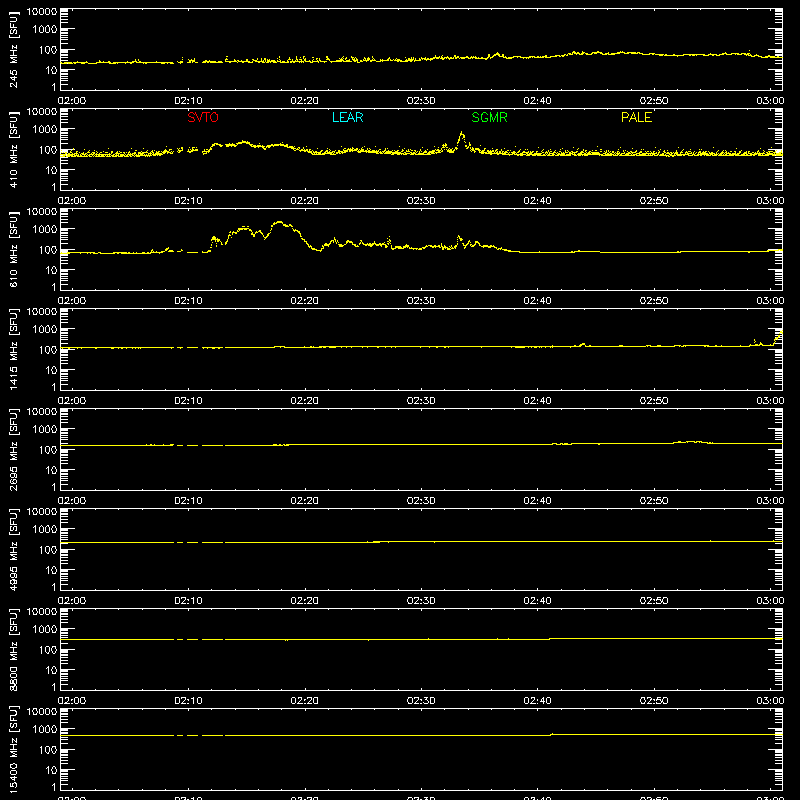Image resolution: width=800 pixels, height=800 pixels.
Task: Click 02:20 tick under the 1415 MHz panel
Action: click(305, 401)
